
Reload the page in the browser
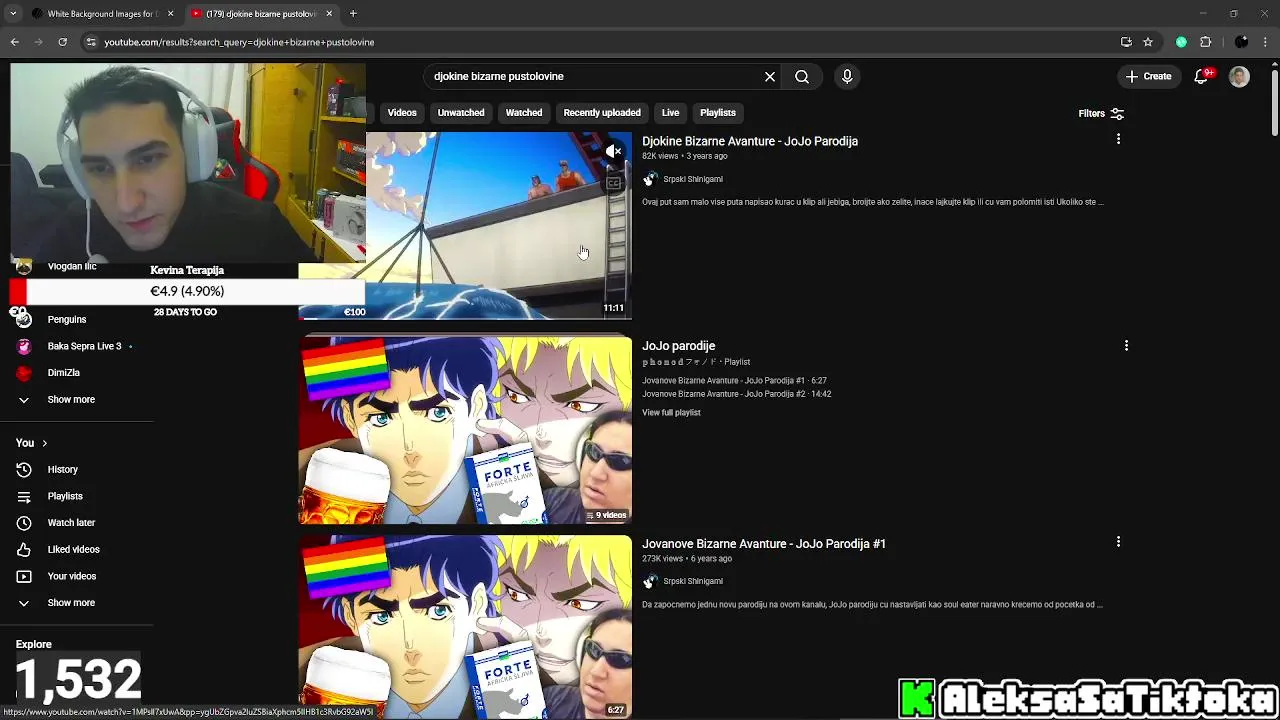[62, 42]
